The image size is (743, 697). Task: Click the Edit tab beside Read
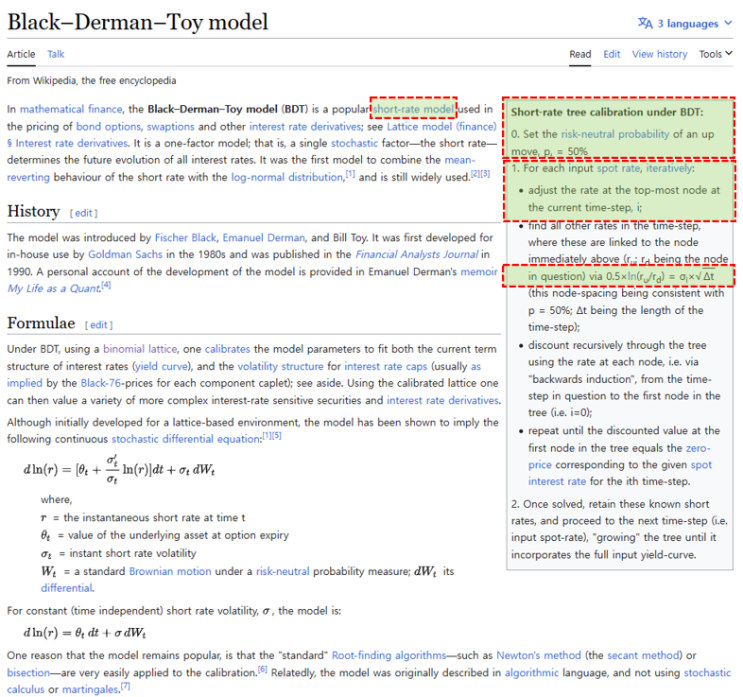pos(611,54)
